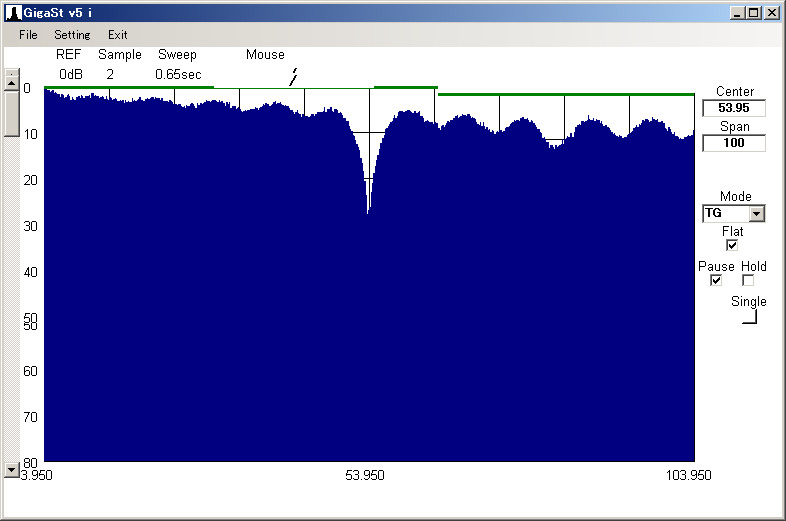Open the File menu
This screenshot has width=786, height=521.
pos(27,34)
